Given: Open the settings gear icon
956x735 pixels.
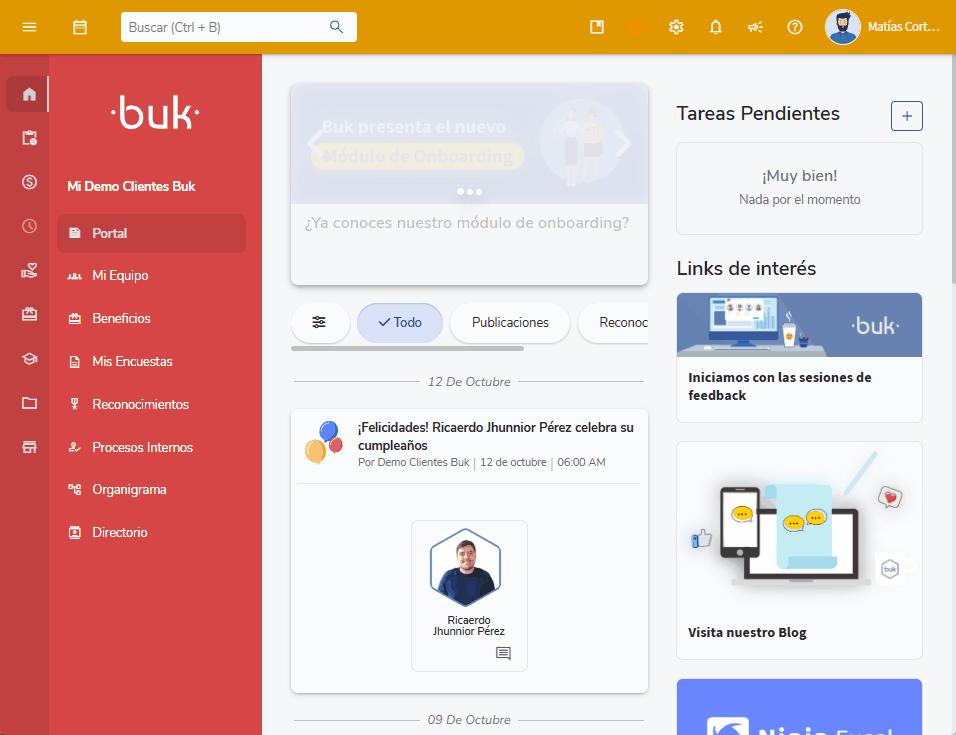Looking at the screenshot, I should pos(676,27).
